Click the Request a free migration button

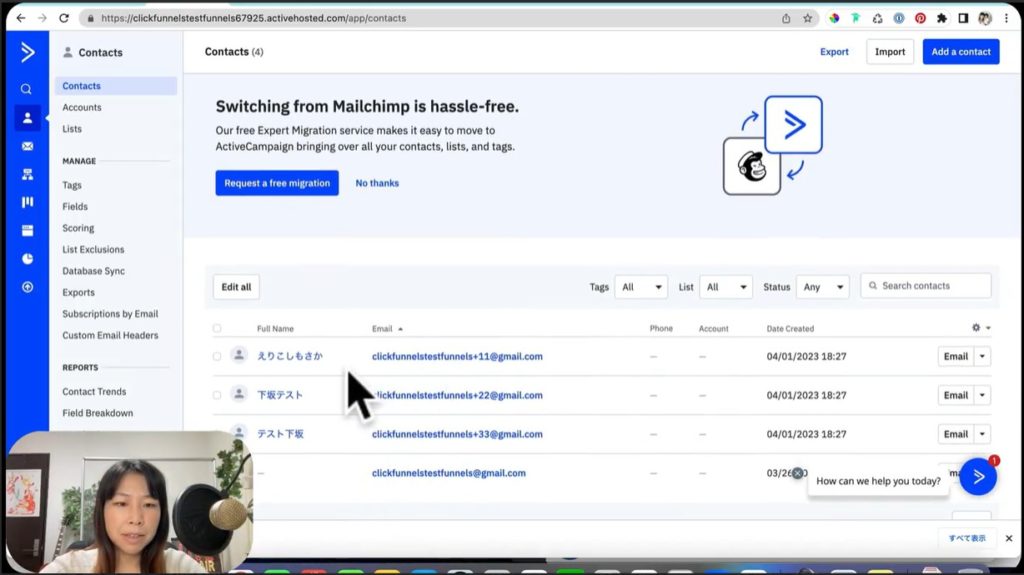click(x=277, y=183)
